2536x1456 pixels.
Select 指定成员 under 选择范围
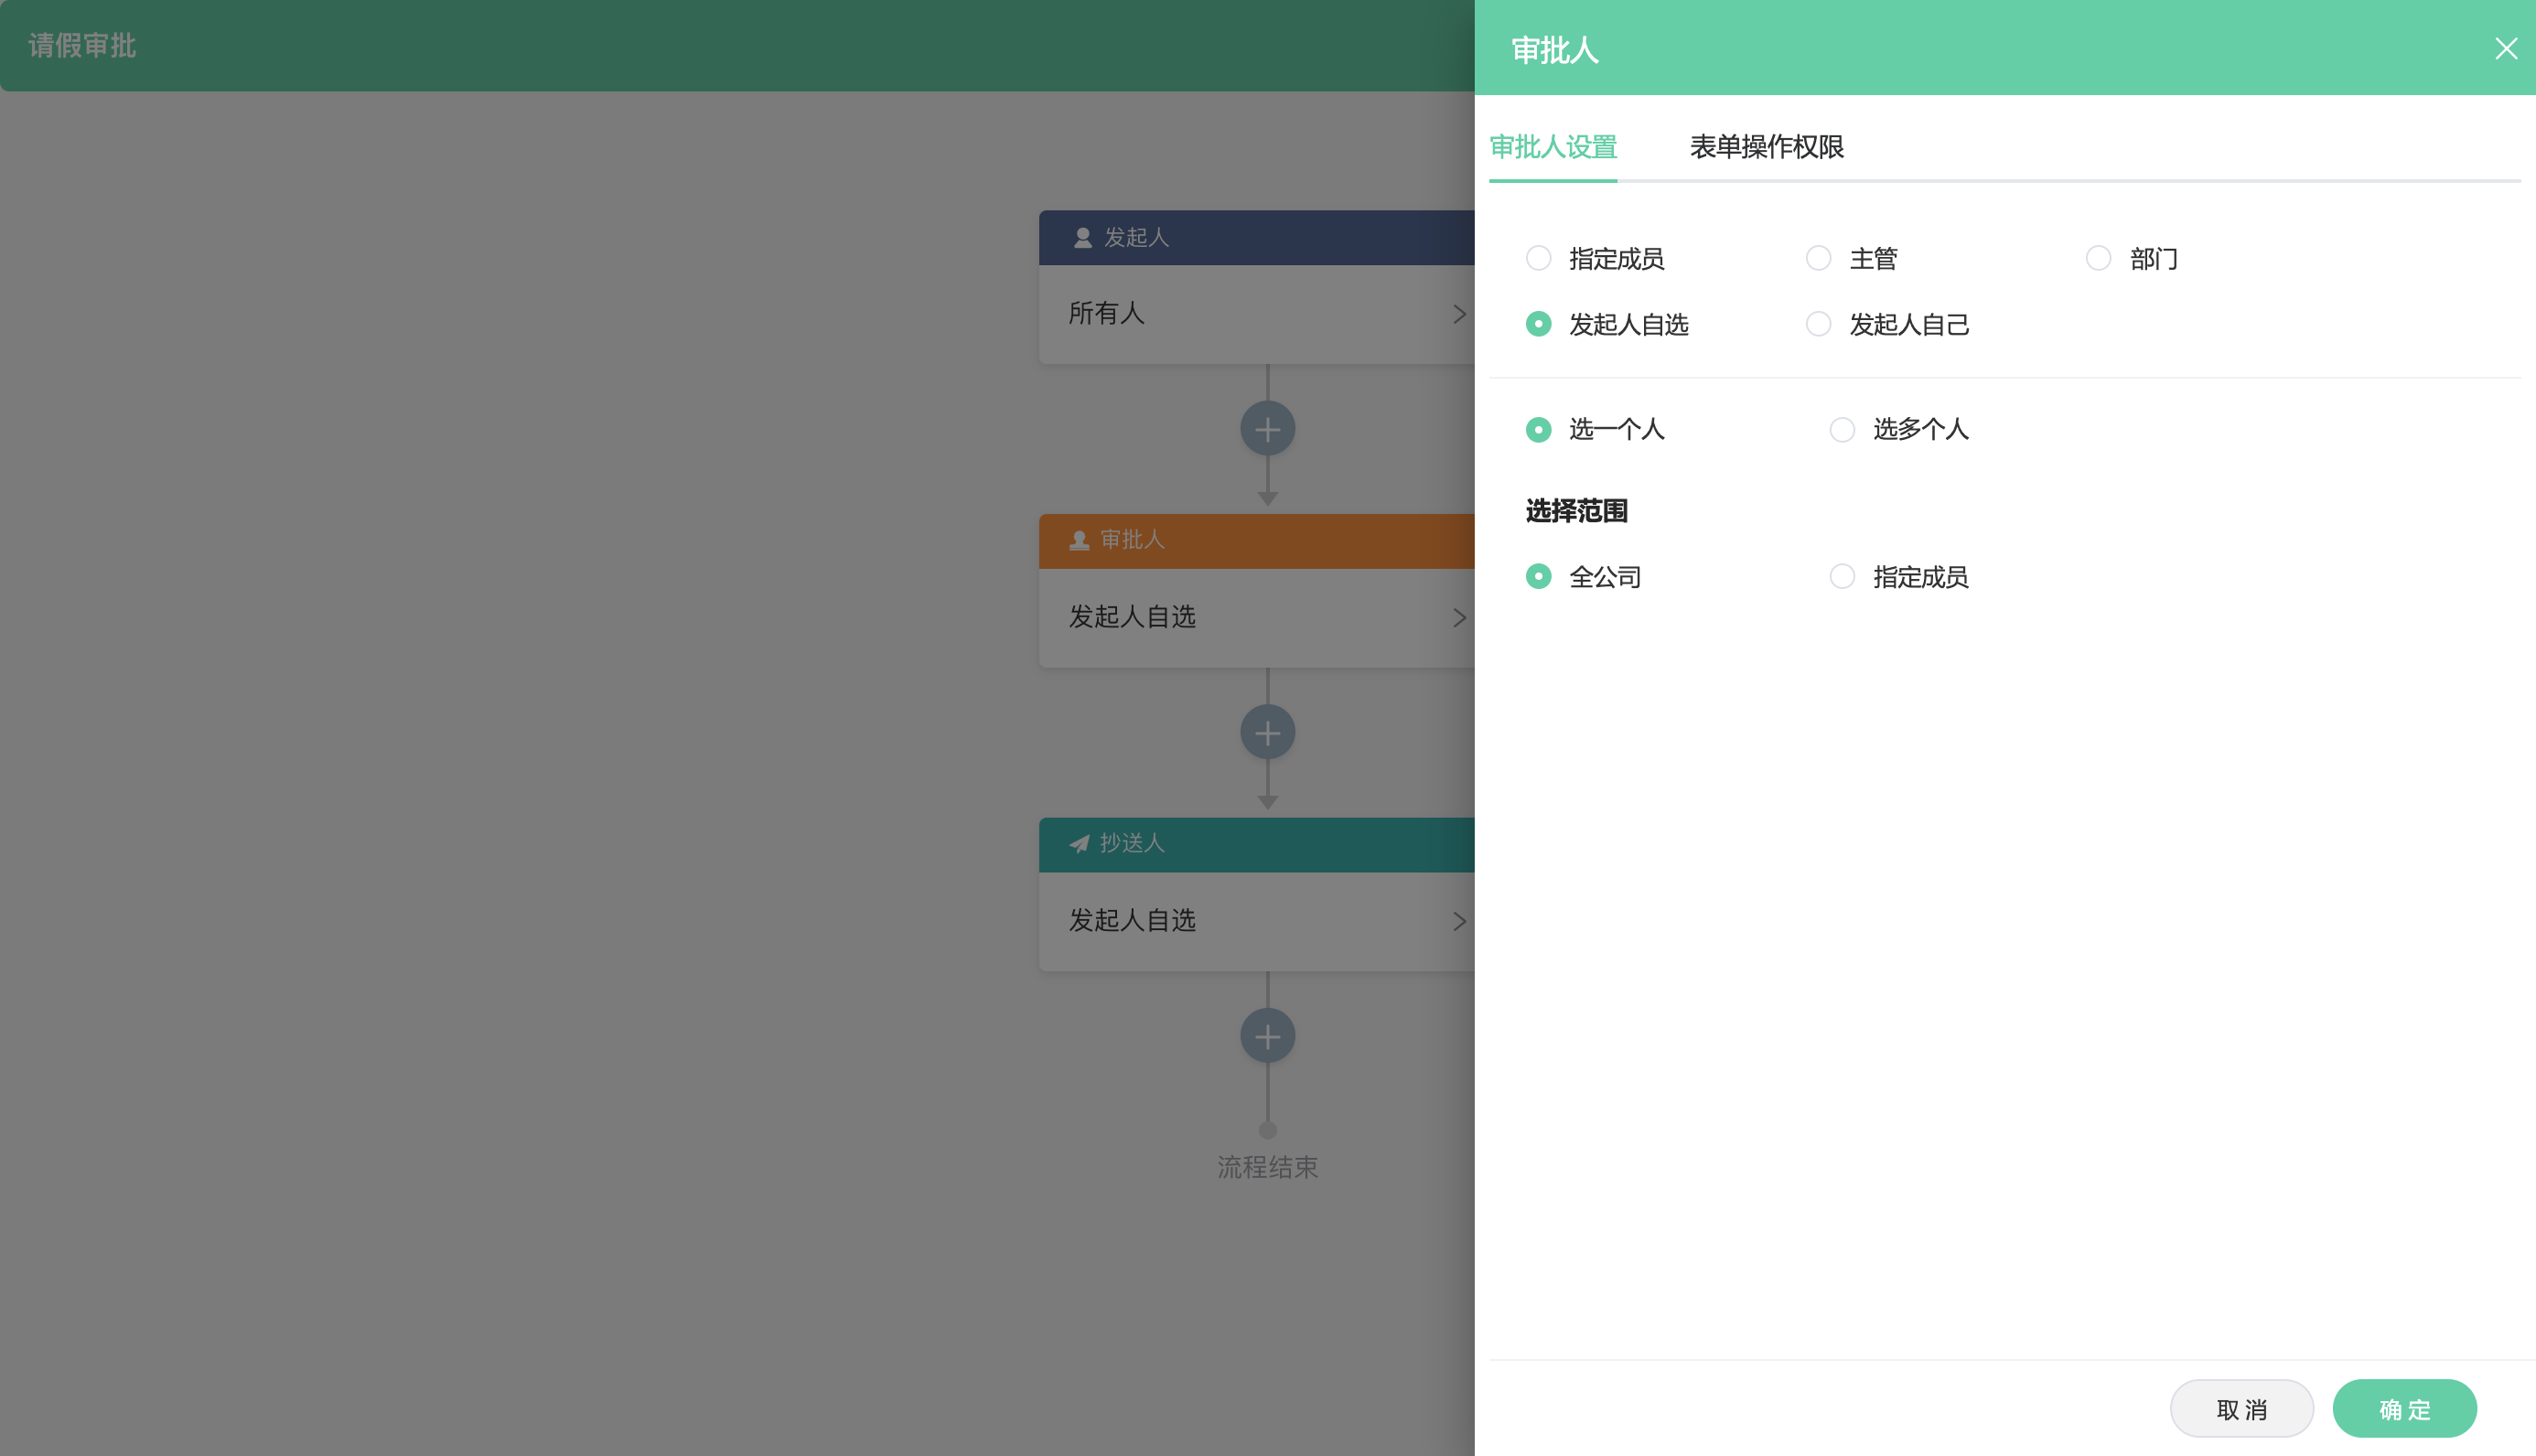coord(1842,577)
